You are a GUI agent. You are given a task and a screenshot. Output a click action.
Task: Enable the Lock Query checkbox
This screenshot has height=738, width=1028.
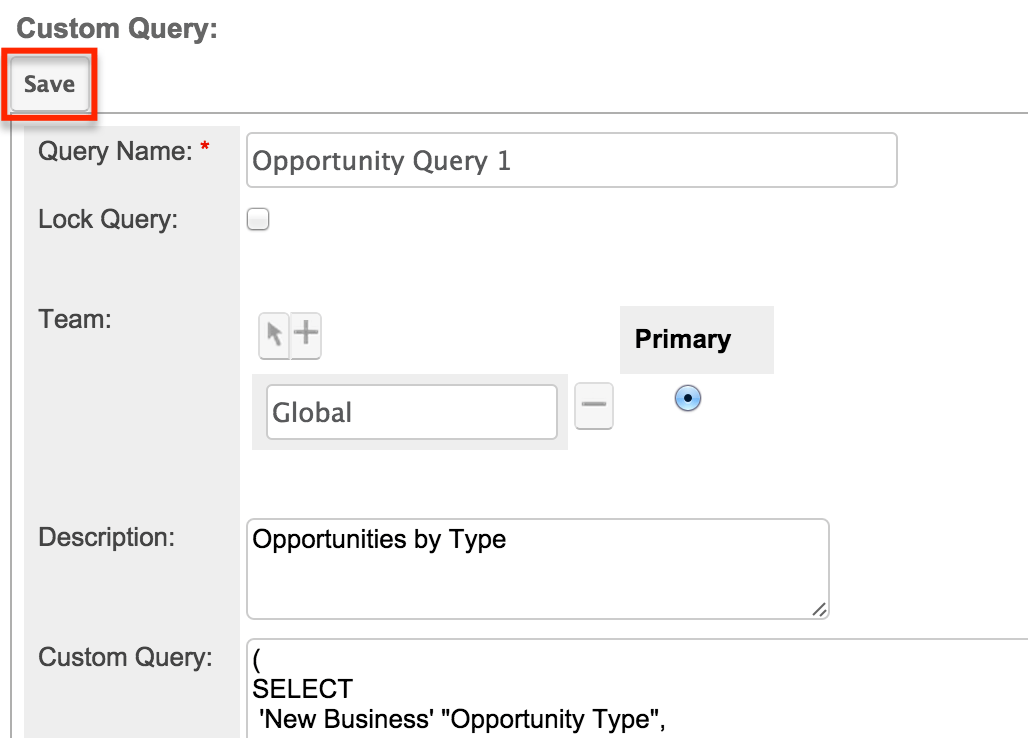[x=257, y=219]
